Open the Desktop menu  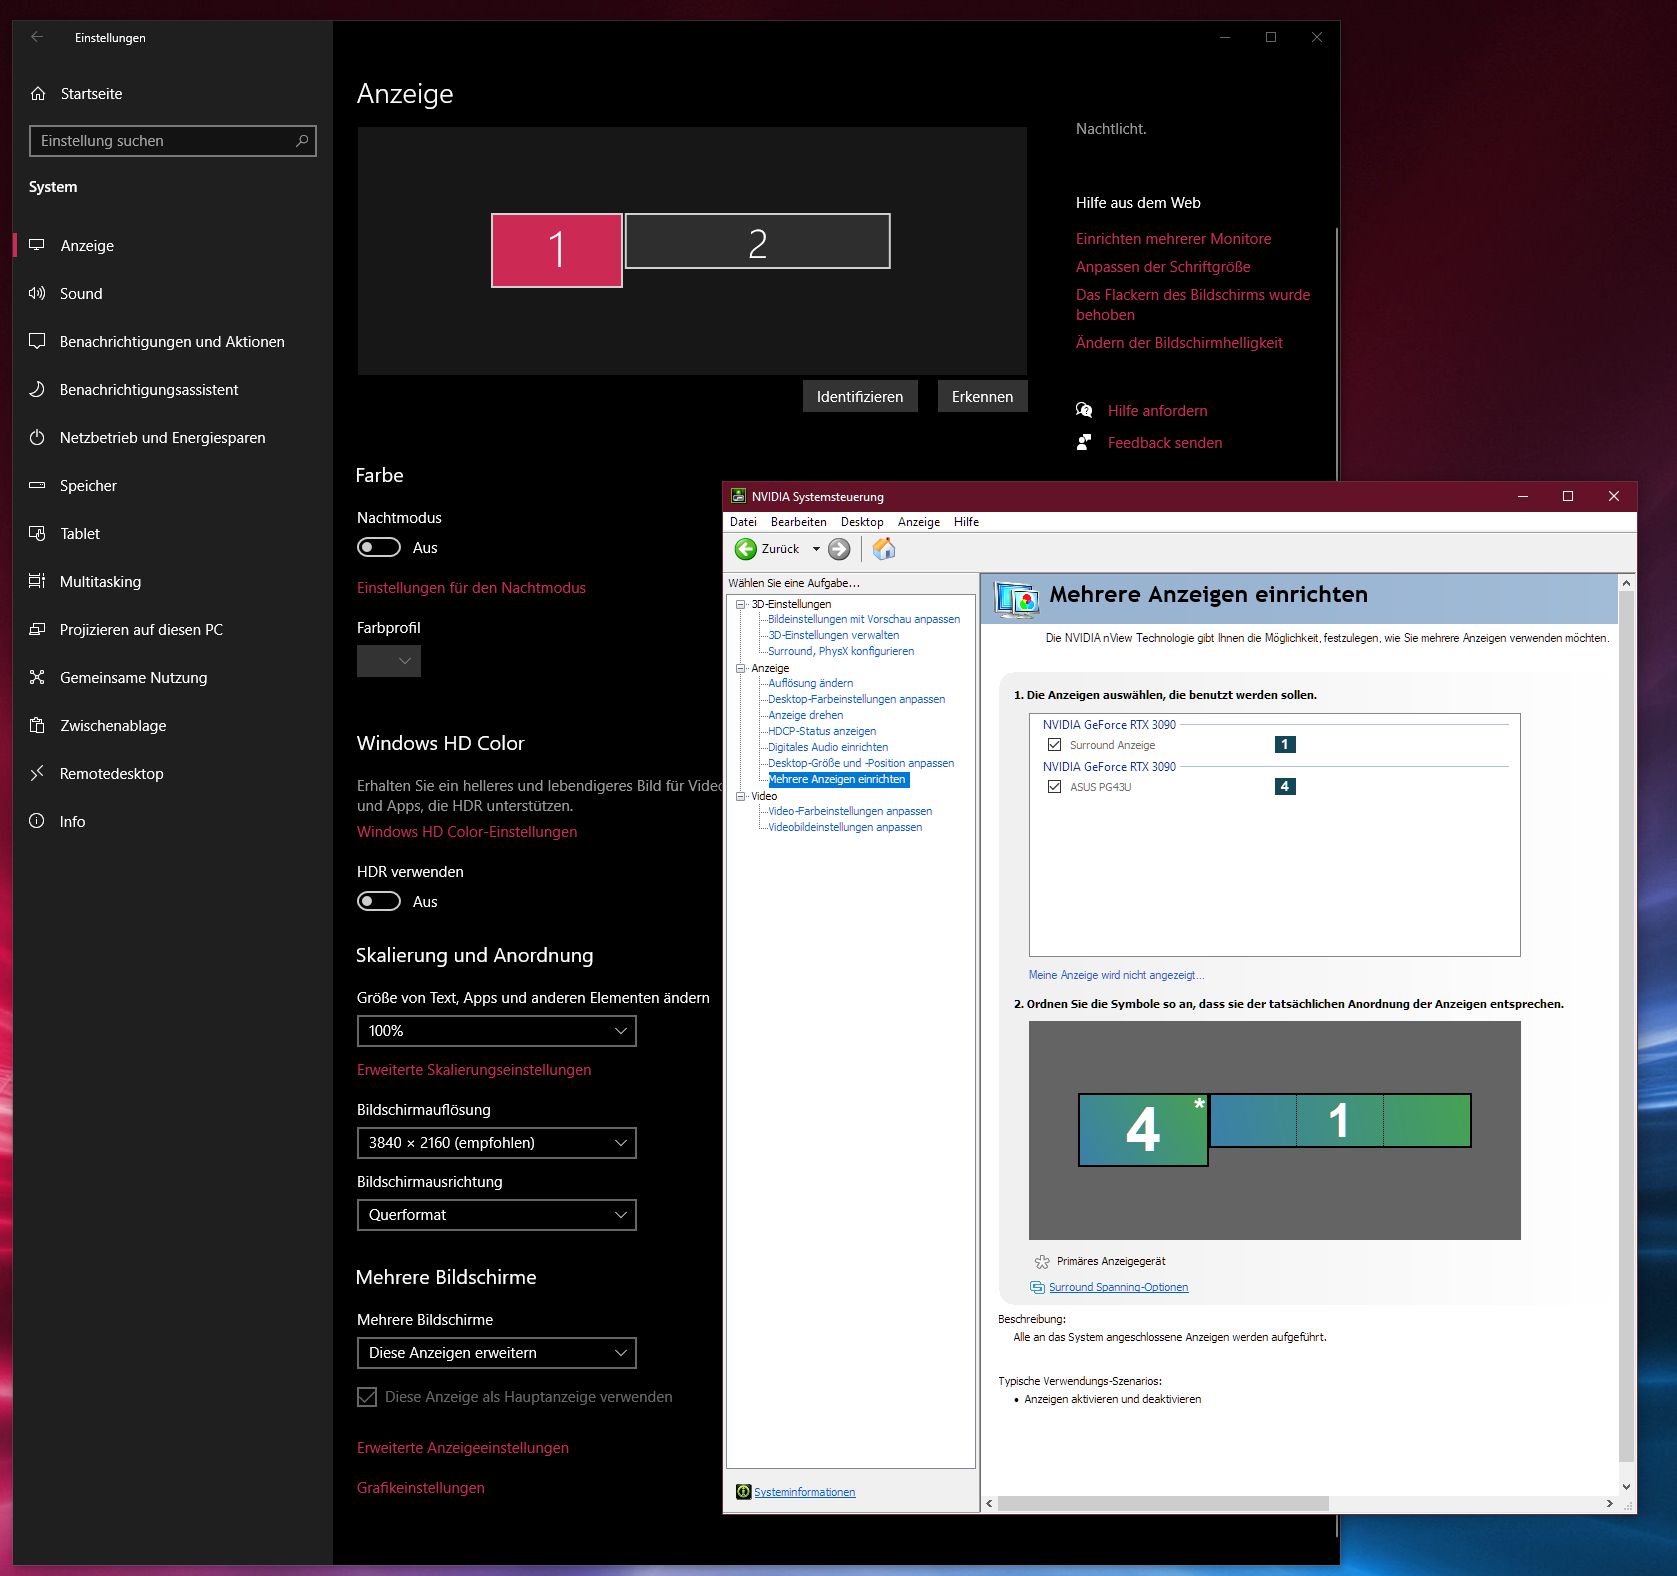[862, 522]
